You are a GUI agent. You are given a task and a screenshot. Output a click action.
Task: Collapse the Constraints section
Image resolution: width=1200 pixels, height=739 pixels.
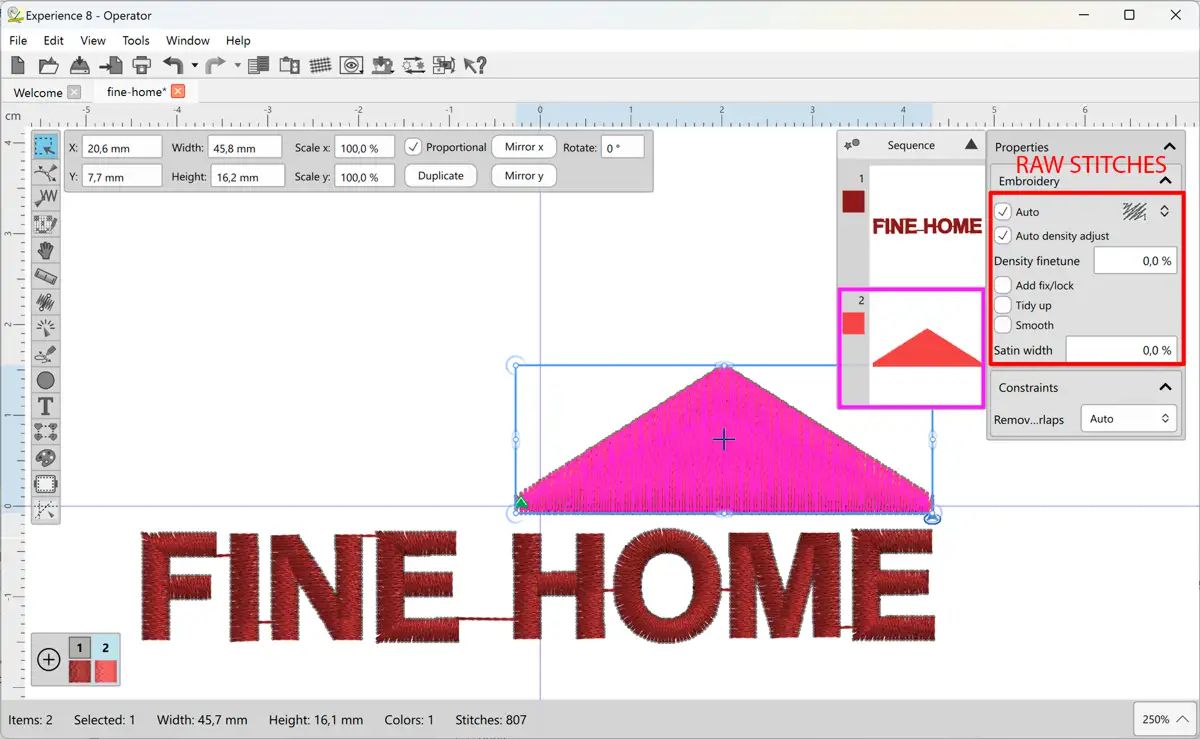tap(1165, 387)
